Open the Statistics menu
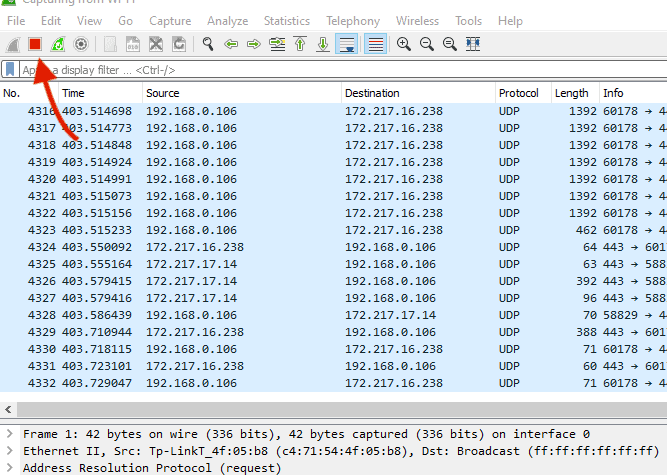The width and height of the screenshot is (667, 475). 287,21
